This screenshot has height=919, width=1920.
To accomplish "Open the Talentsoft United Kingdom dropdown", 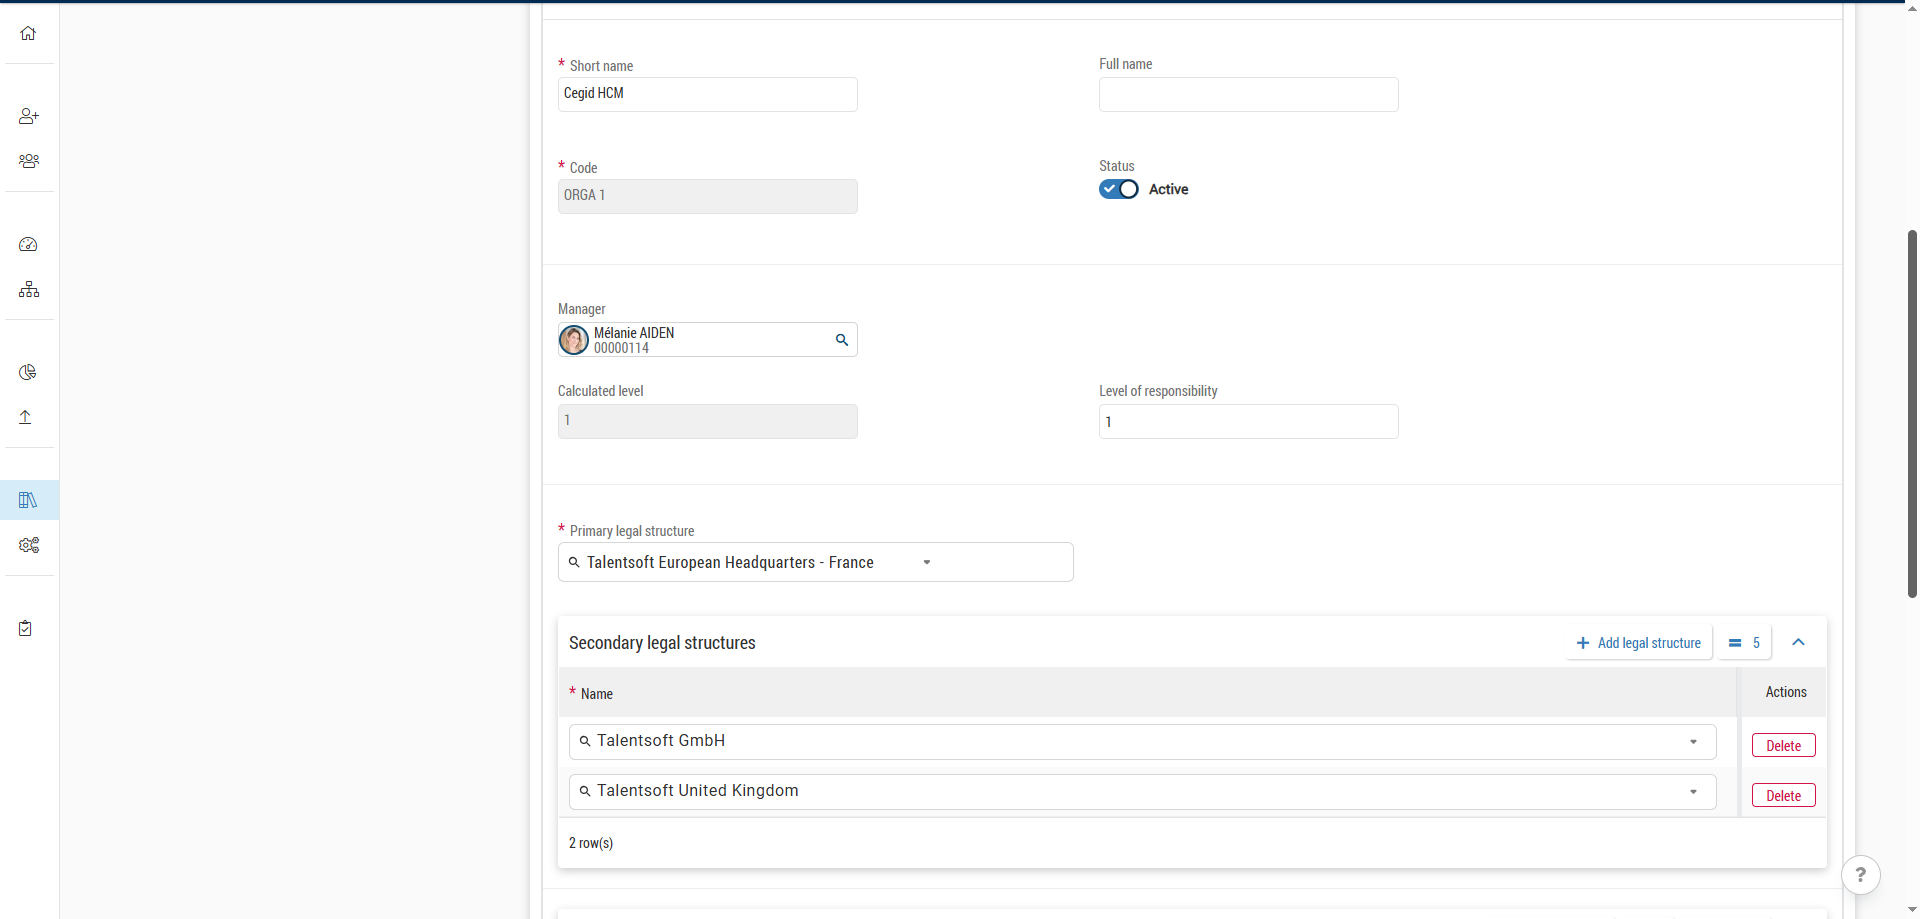I will pyautogui.click(x=1693, y=792).
